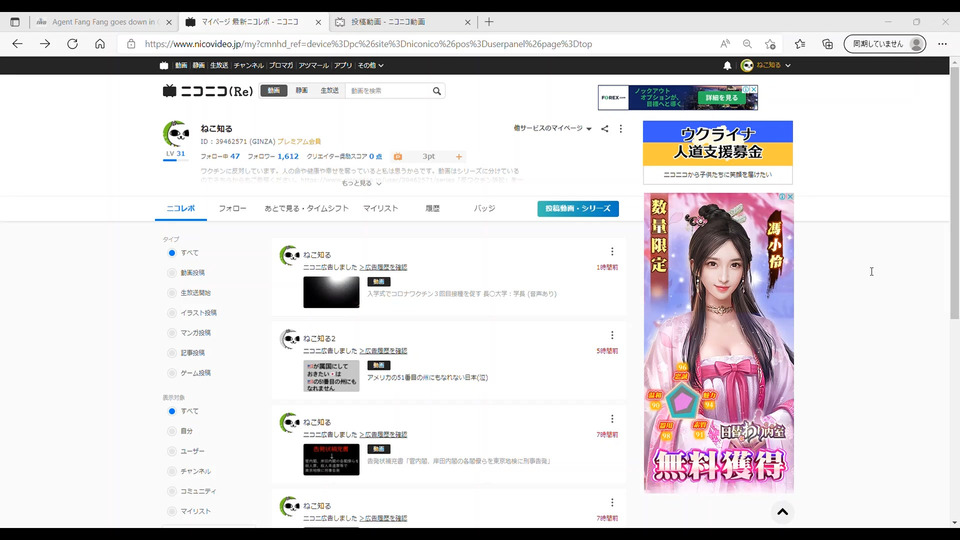Add this page to favorites
Image resolution: width=960 pixels, height=540 pixels.
(x=770, y=44)
